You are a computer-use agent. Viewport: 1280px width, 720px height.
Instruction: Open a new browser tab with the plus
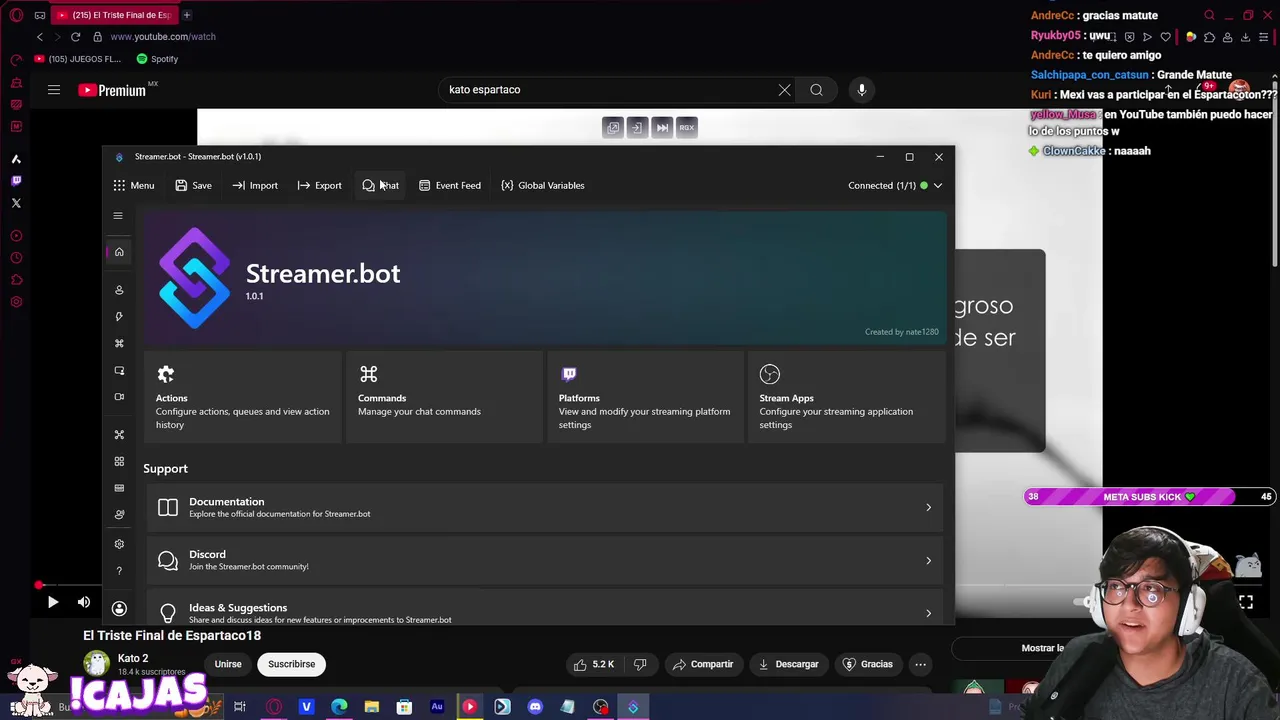pos(187,15)
